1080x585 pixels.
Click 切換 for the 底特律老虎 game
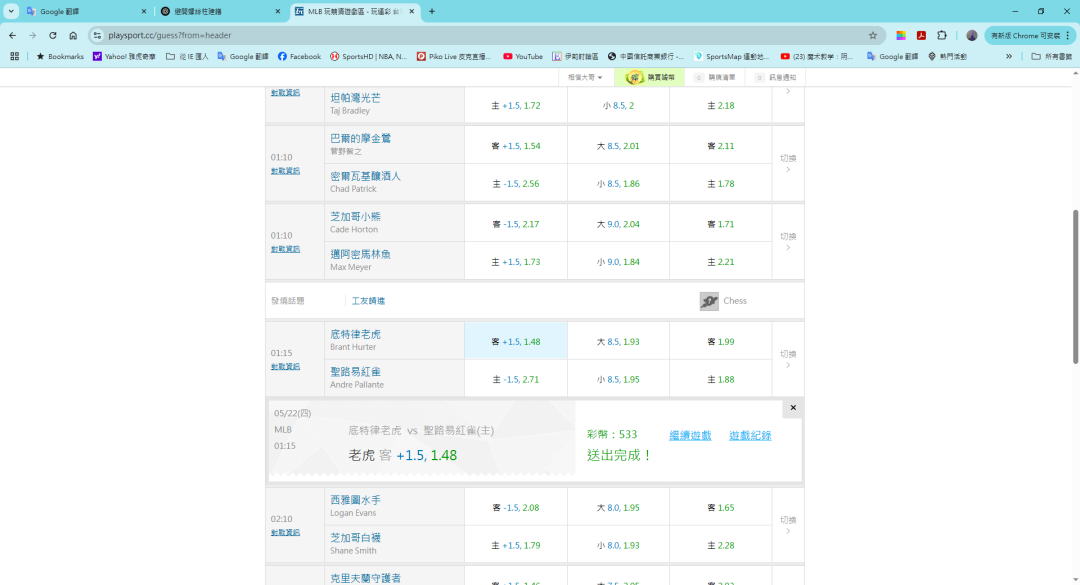point(788,359)
